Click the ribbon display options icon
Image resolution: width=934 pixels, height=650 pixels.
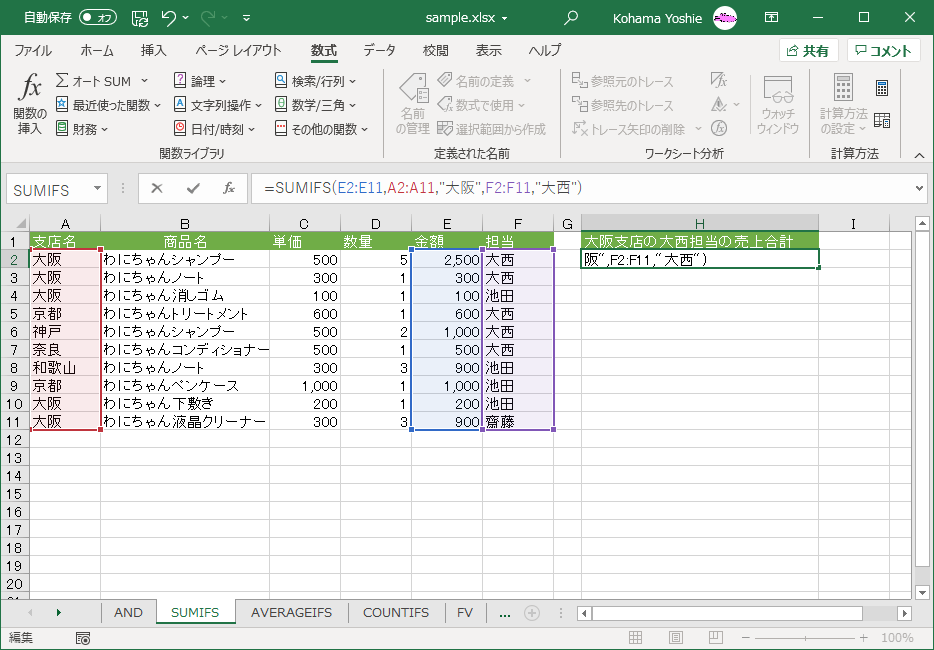click(771, 18)
